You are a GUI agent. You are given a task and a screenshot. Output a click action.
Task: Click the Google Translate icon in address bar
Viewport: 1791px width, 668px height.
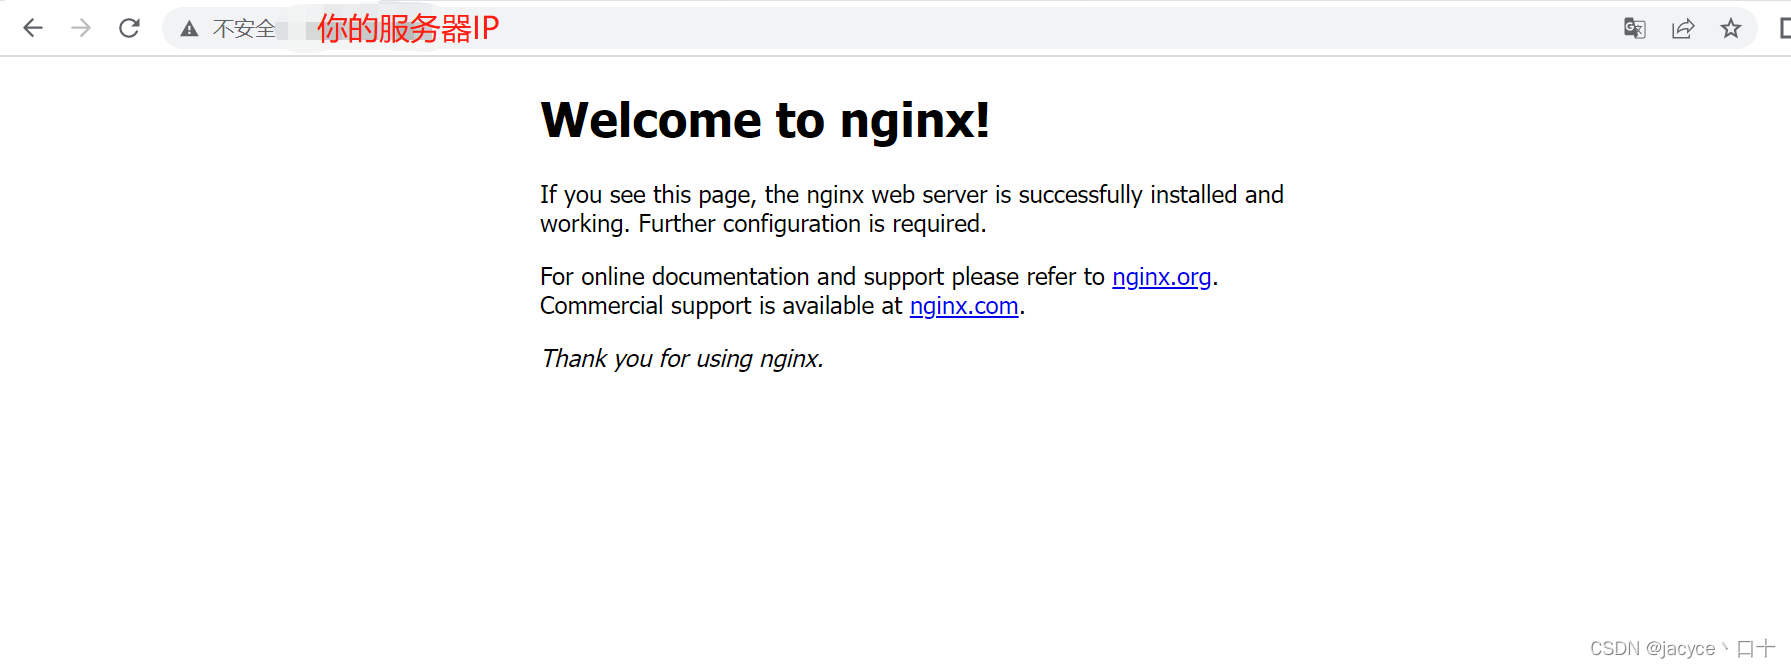point(1635,28)
